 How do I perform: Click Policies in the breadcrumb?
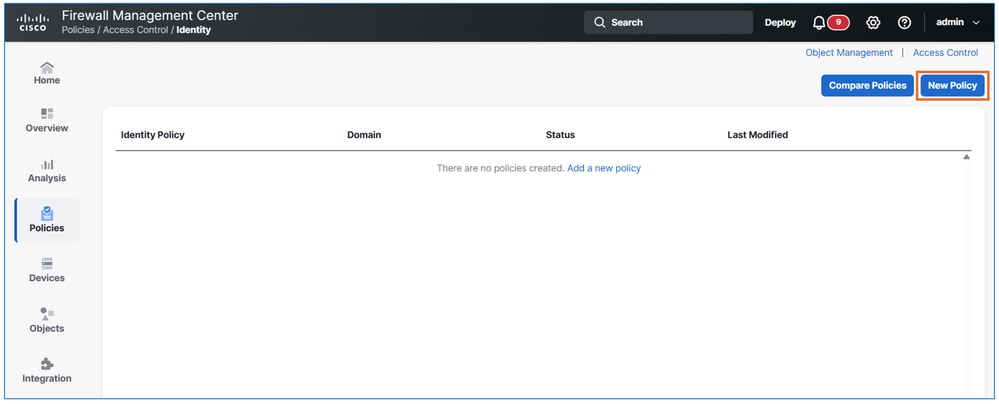coord(78,30)
